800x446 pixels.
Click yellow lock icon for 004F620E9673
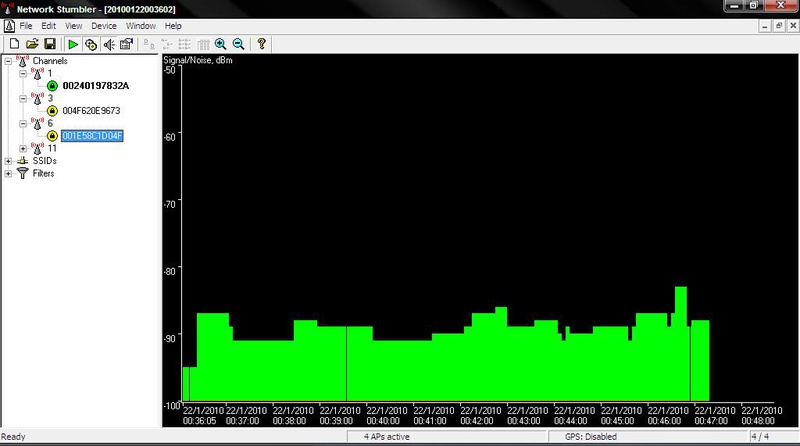click(52, 111)
